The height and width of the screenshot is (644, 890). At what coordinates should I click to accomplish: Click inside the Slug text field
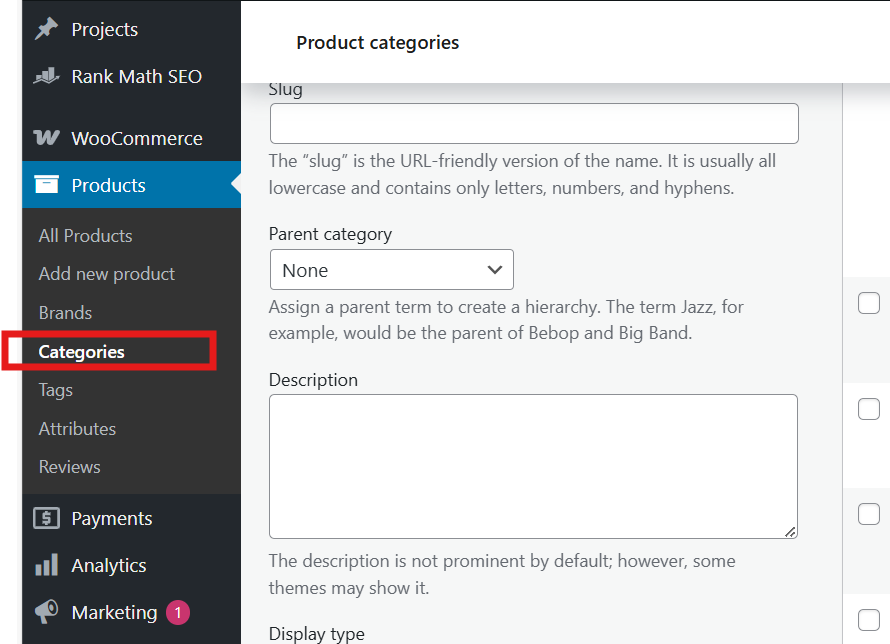(x=534, y=124)
